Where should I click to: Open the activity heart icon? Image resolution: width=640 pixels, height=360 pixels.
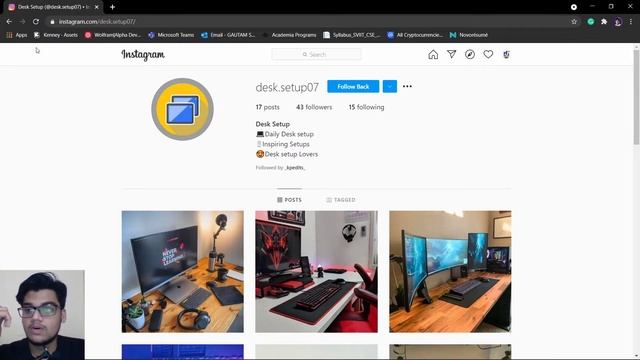(x=488, y=54)
